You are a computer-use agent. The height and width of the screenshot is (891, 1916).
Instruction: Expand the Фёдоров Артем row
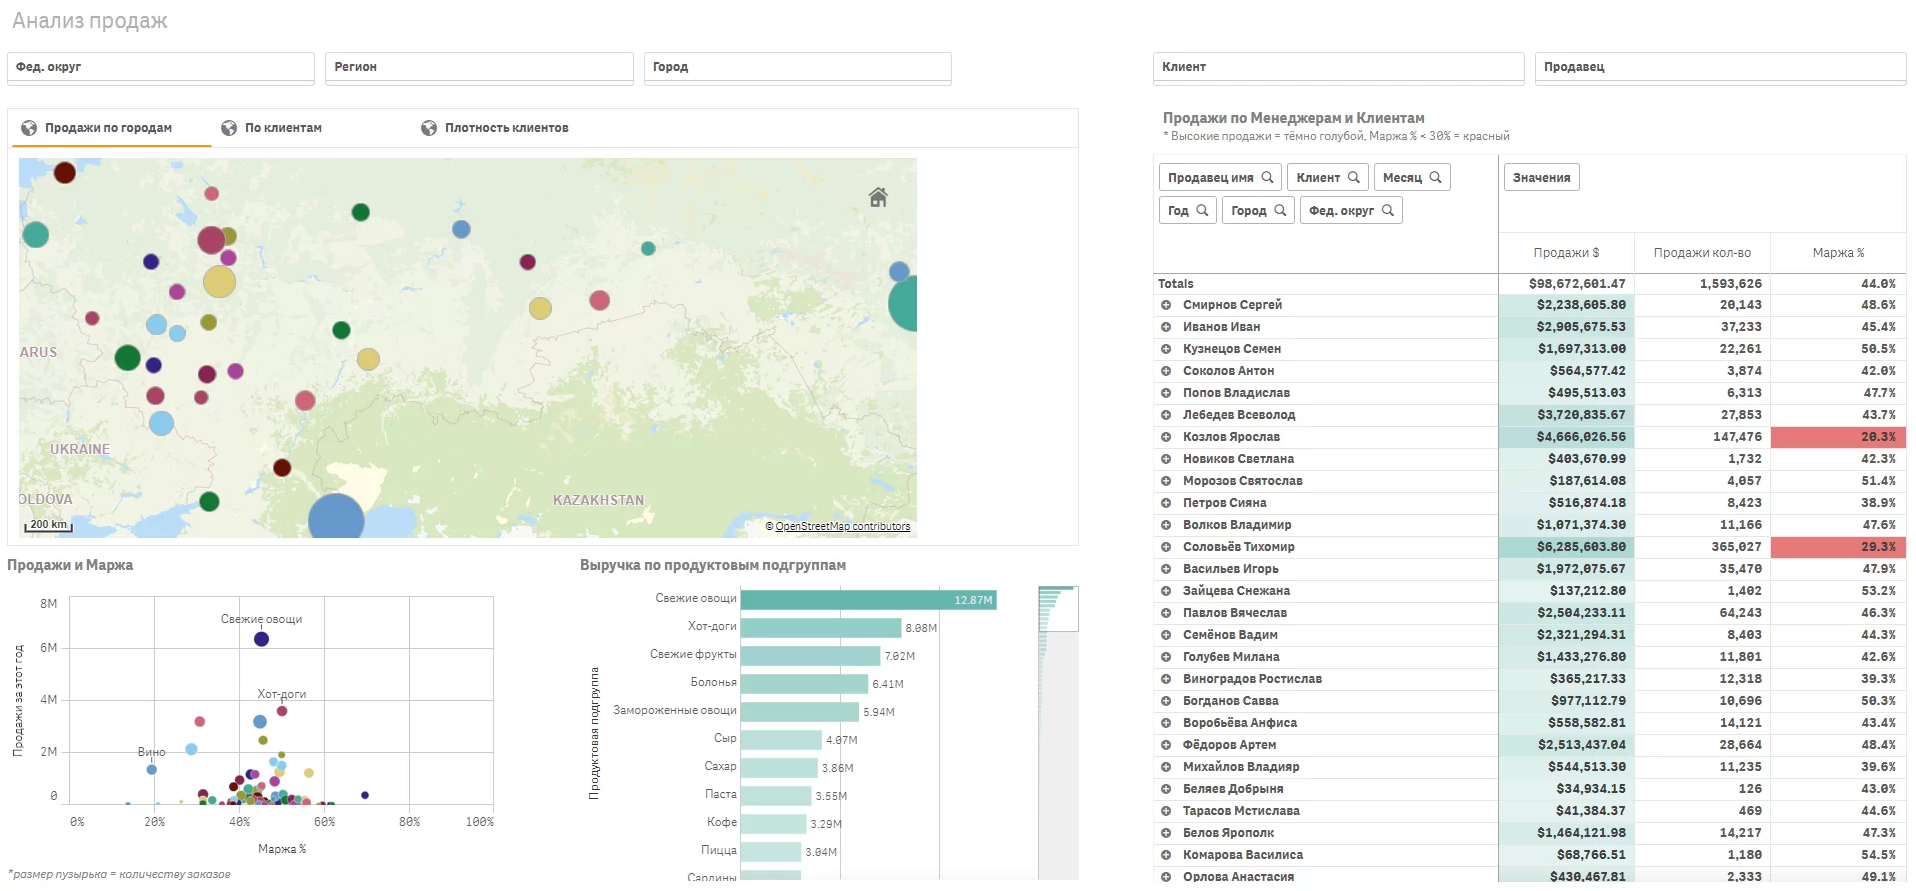[1166, 745]
